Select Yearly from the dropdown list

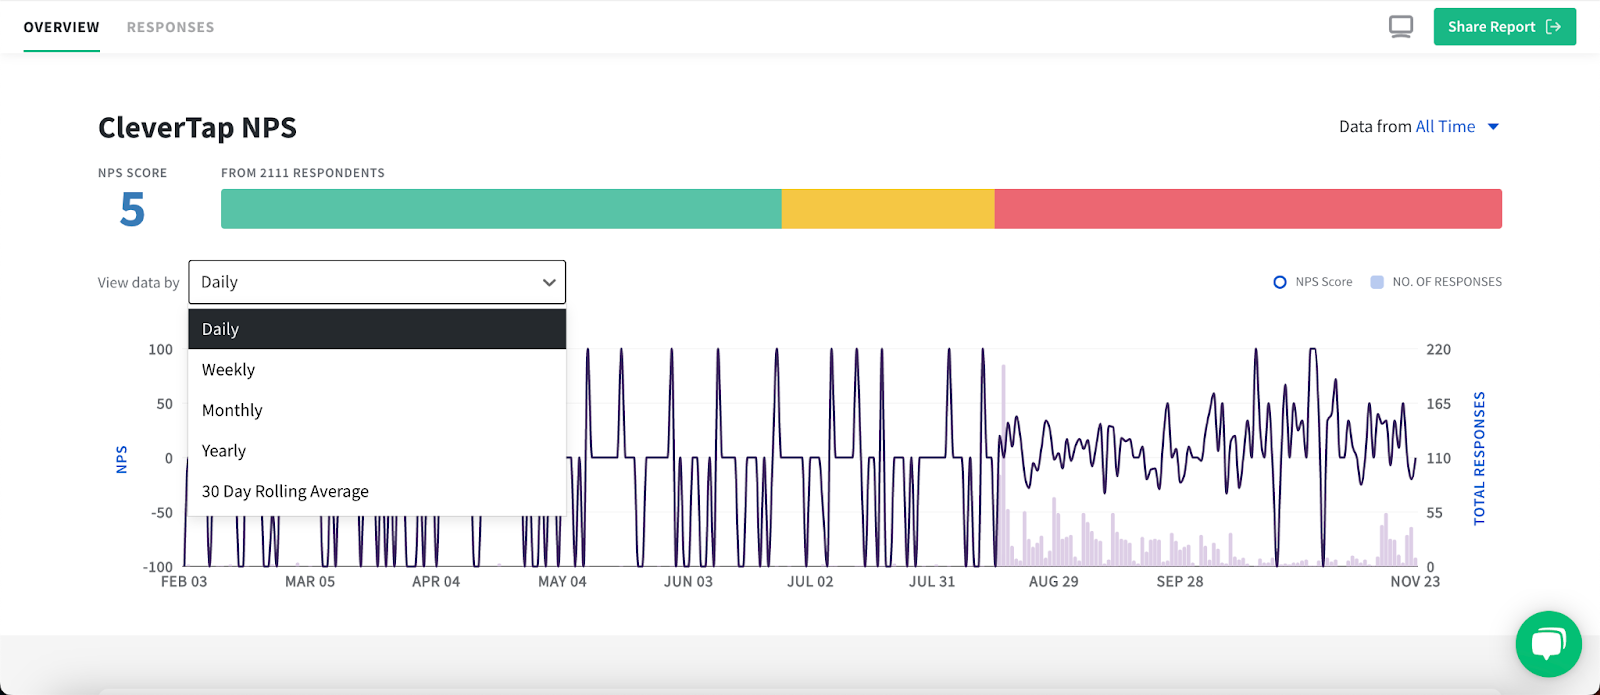(x=377, y=451)
